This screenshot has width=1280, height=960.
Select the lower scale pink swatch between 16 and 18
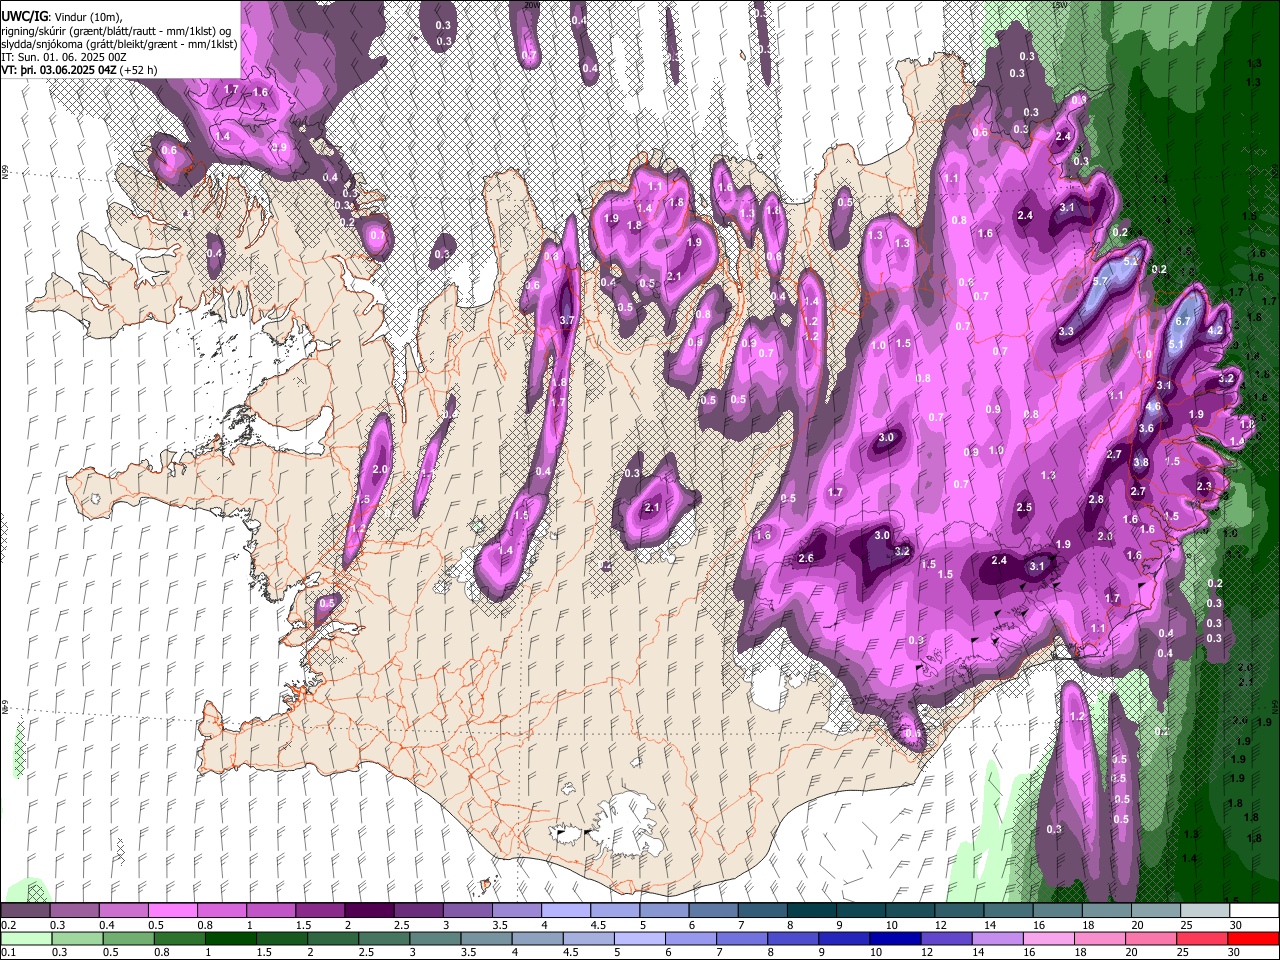point(1050,938)
